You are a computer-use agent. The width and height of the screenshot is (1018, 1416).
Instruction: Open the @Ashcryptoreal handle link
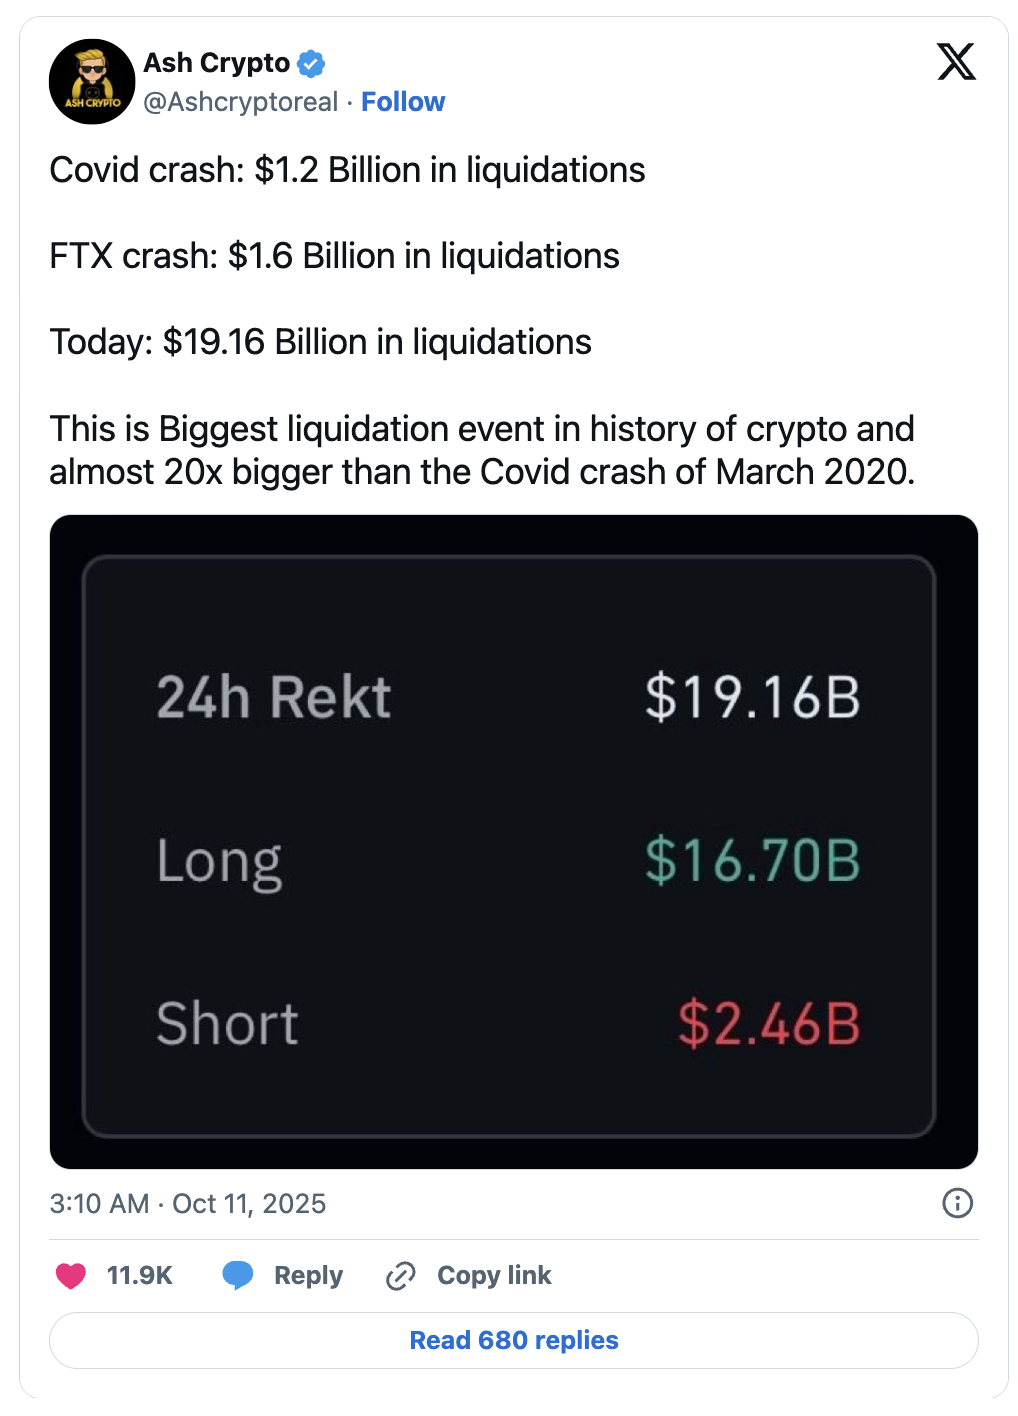[x=241, y=102]
